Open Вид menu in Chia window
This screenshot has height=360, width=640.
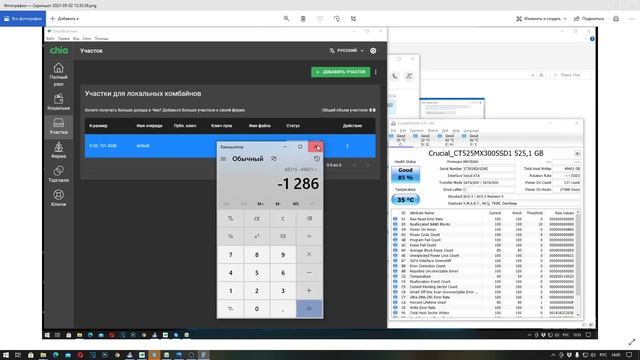click(76, 38)
